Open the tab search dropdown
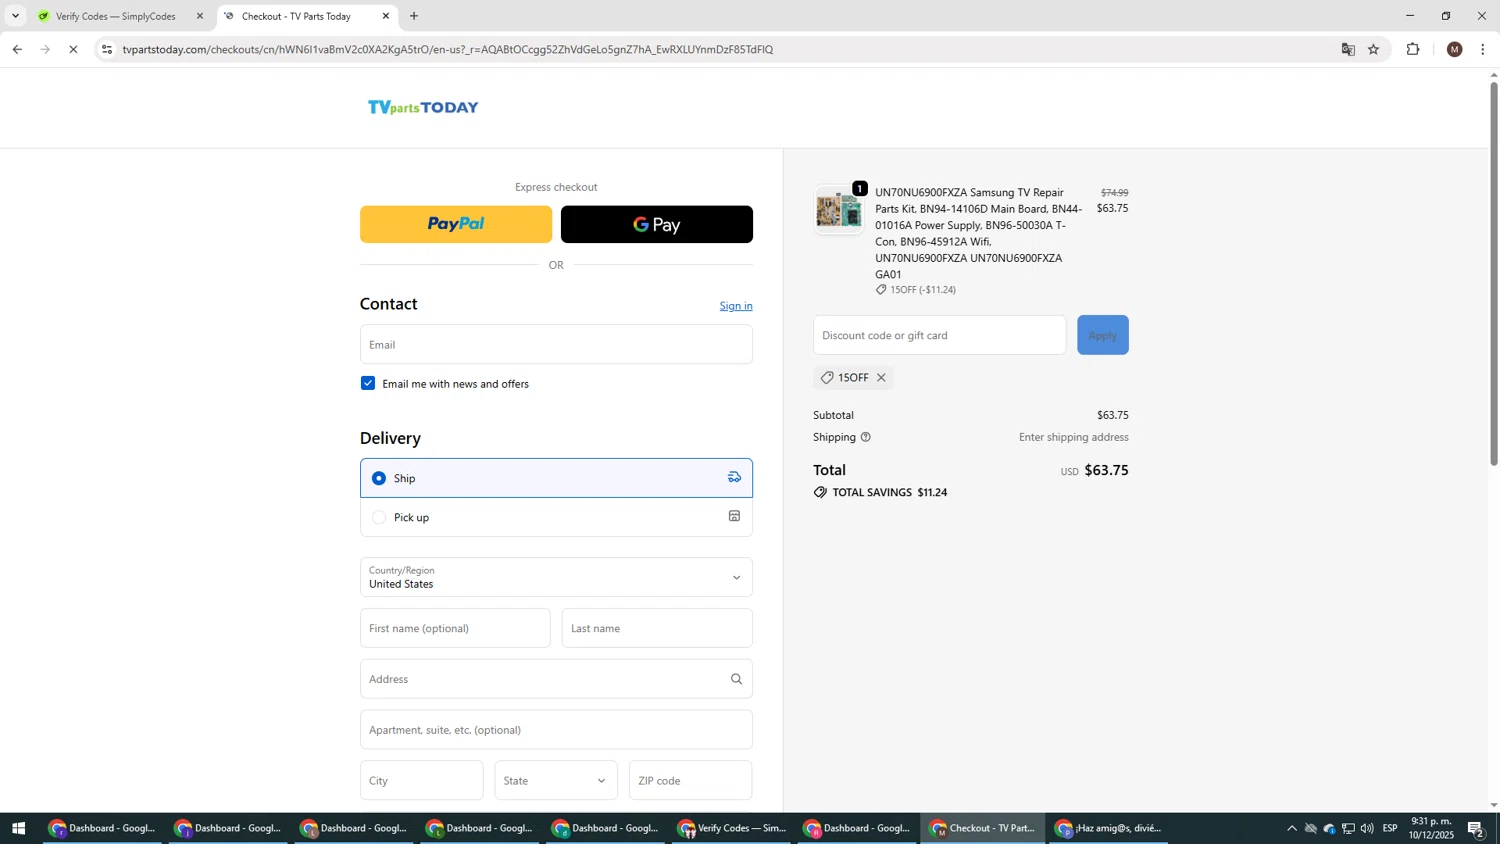Viewport: 1500px width, 844px height. 15,16
